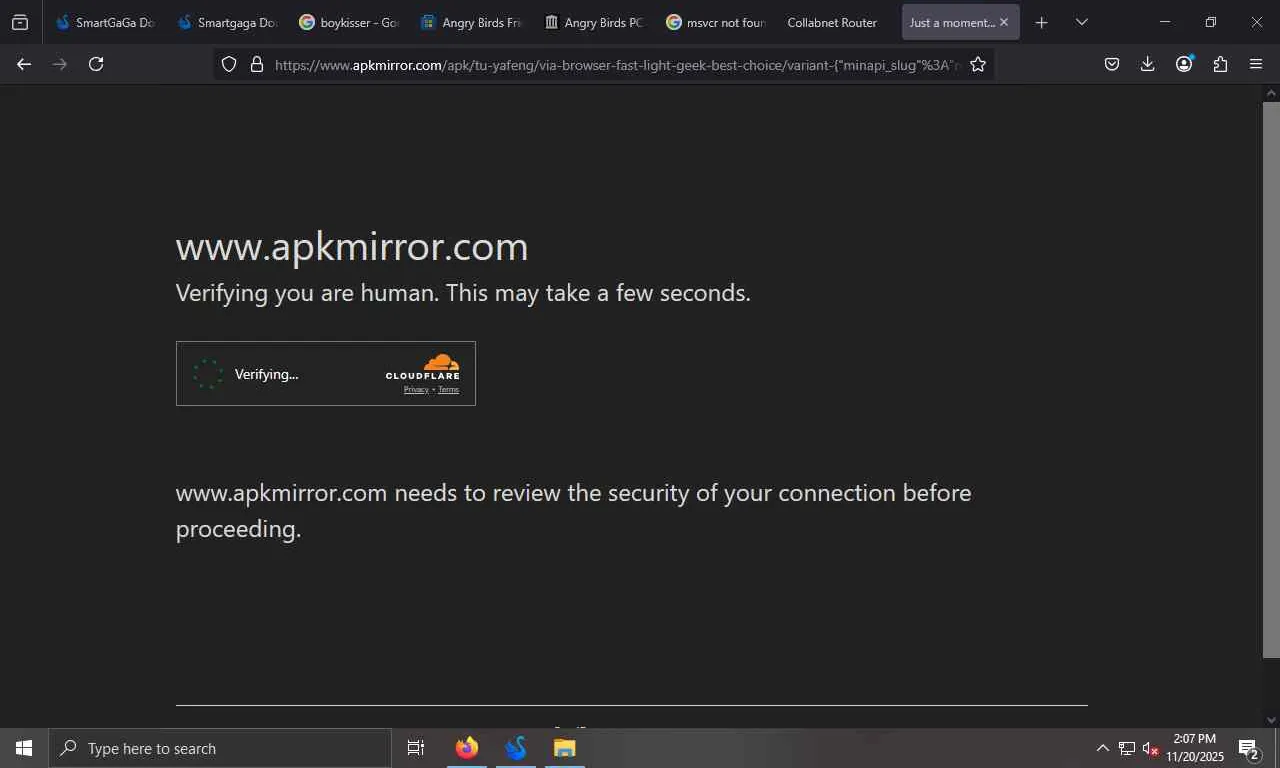Switch to the Angry Birds PC tab
Screen dimensions: 1280x768
click(593, 22)
